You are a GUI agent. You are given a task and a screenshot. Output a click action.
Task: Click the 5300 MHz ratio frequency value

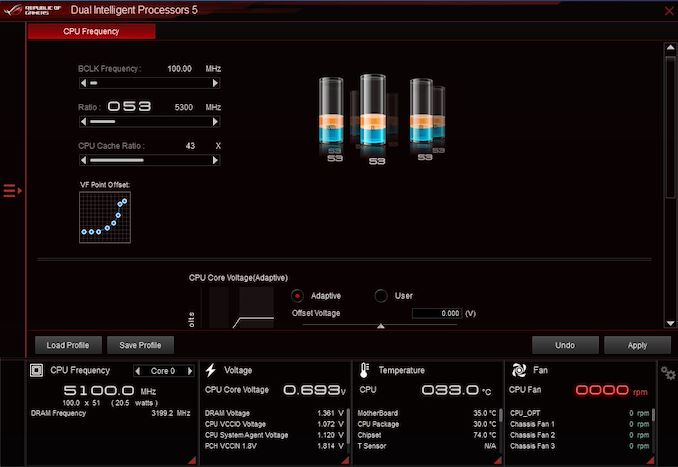point(184,107)
